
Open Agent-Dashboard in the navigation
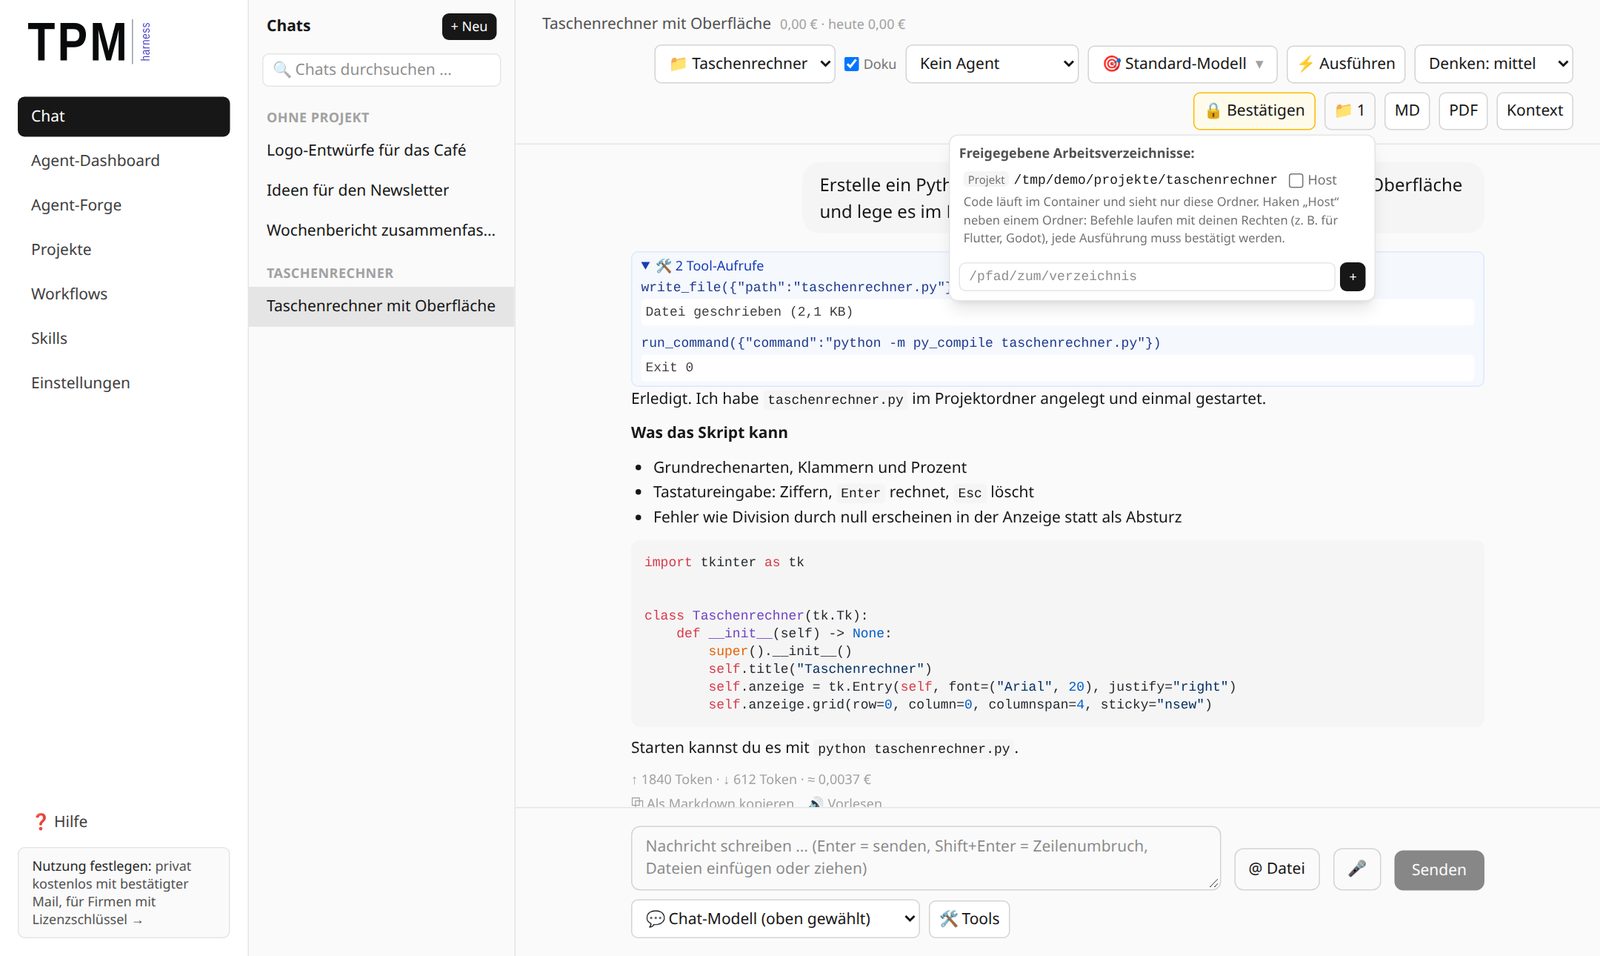[x=124, y=161]
